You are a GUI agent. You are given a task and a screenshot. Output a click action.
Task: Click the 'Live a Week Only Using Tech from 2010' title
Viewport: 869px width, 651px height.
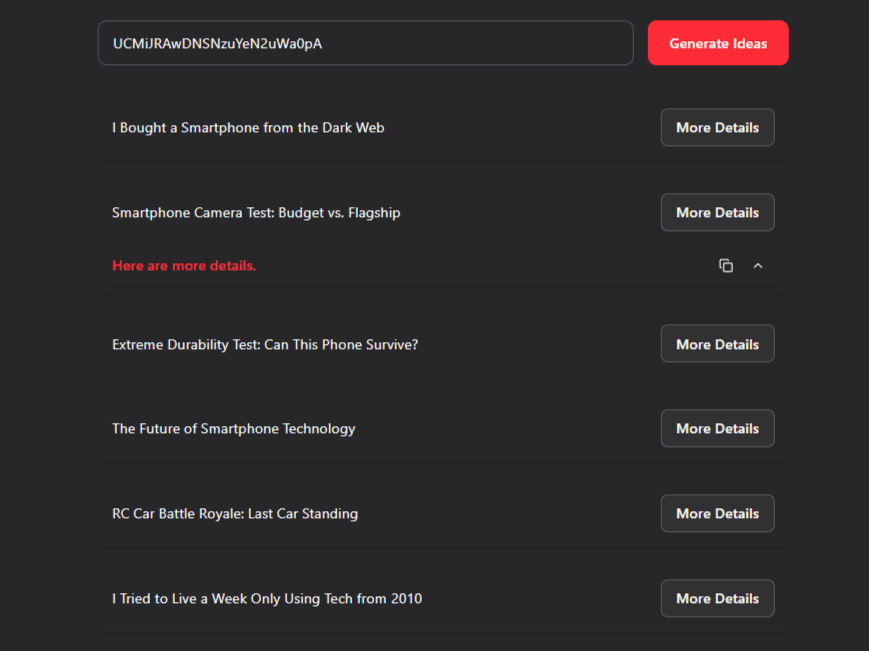click(267, 599)
